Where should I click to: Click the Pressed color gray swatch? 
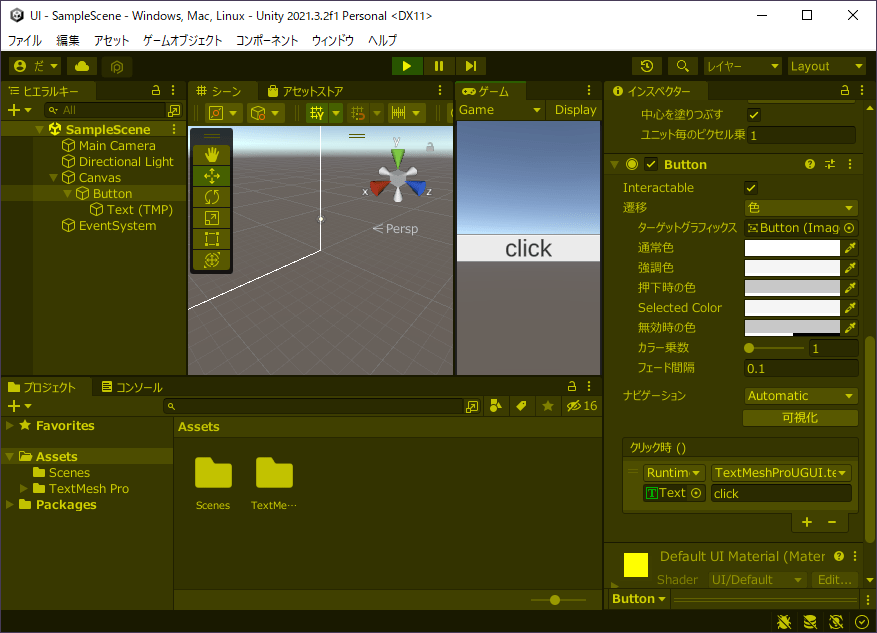(792, 288)
